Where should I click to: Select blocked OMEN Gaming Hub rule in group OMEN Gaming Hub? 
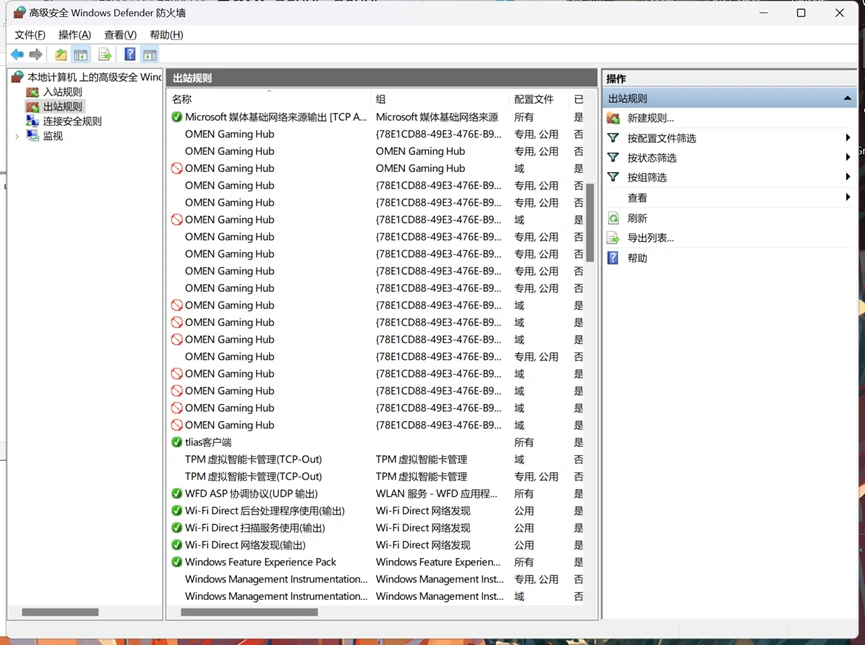377,168
